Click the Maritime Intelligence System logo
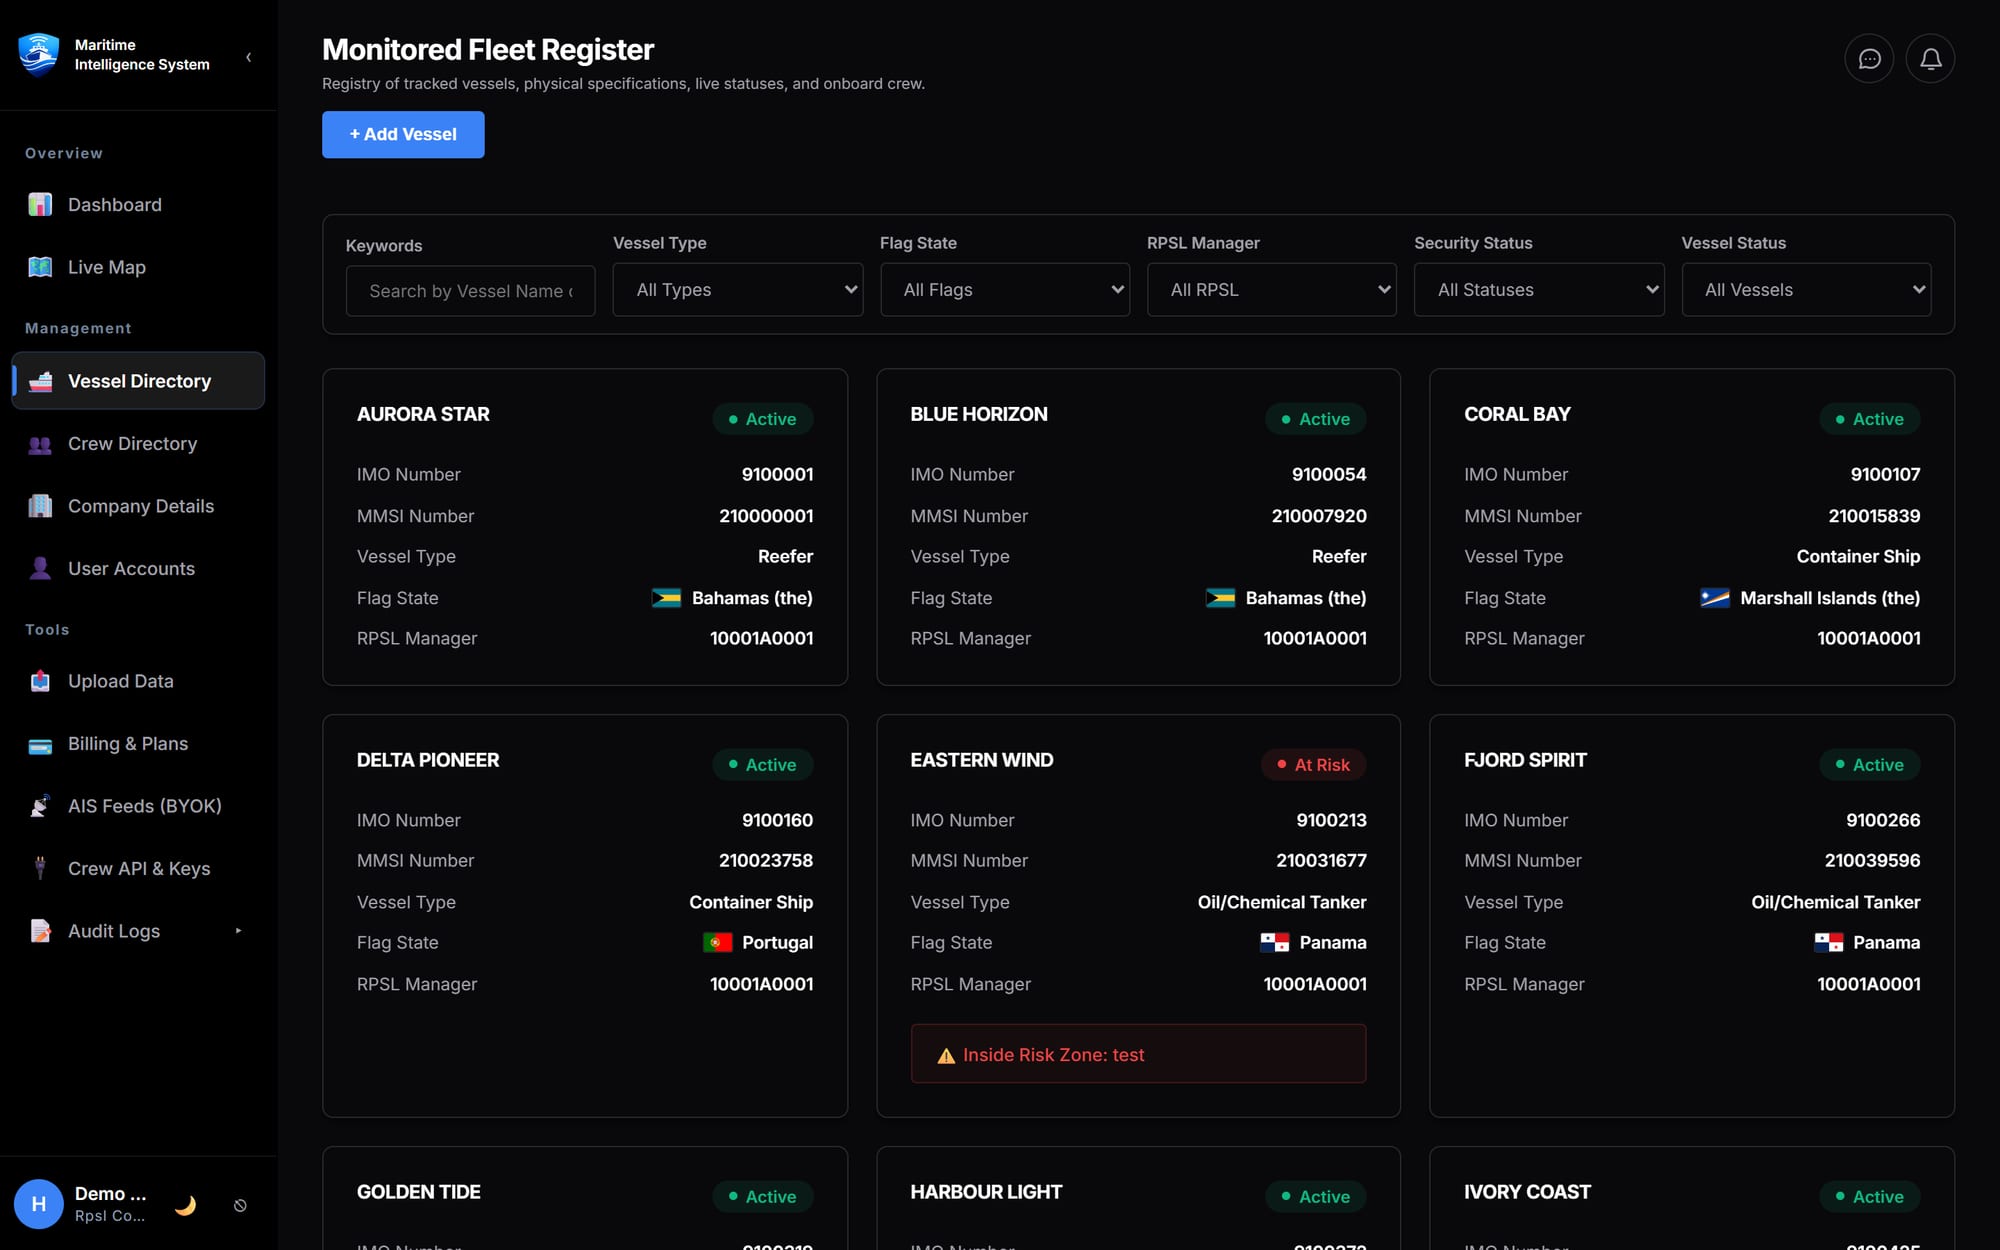 click(x=39, y=55)
